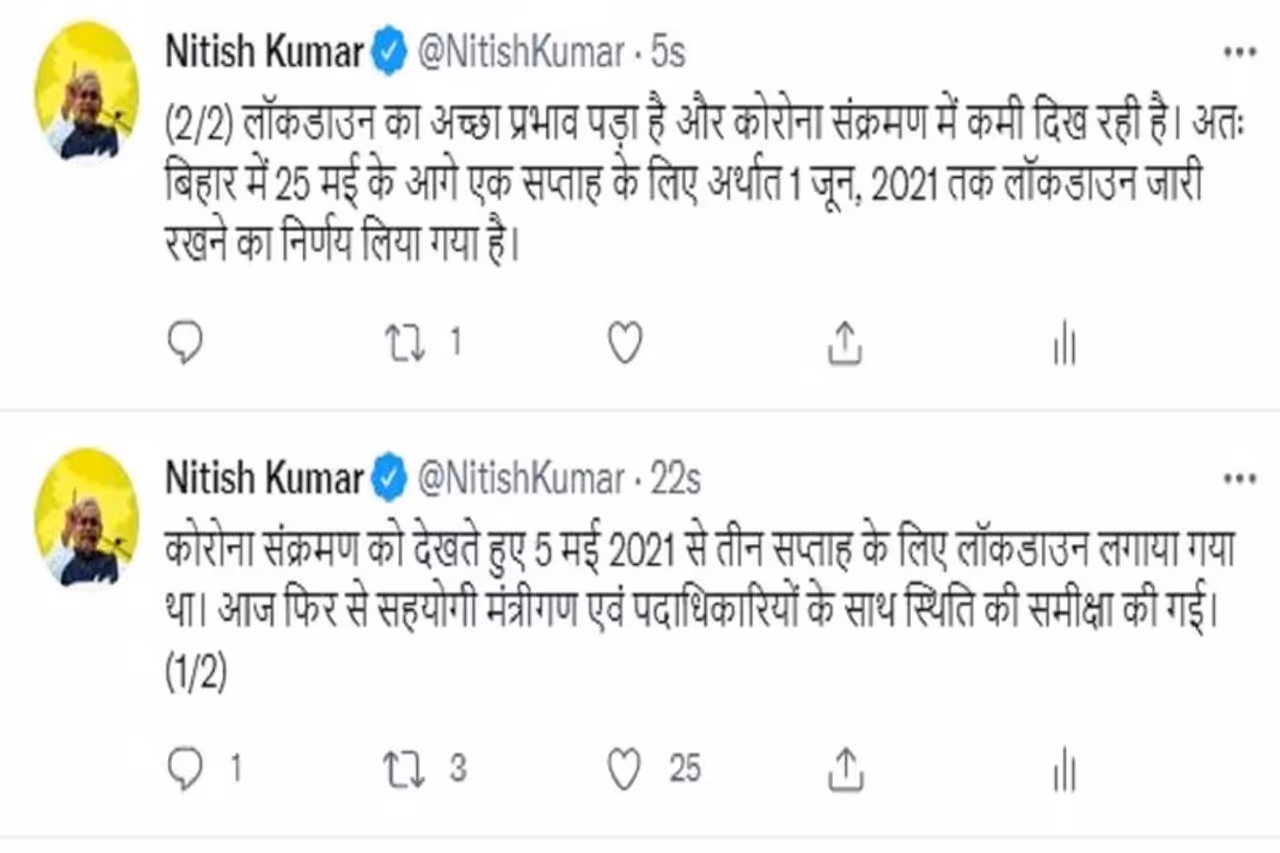Open @NitishKumar handle on the bottom tweet
The height and width of the screenshot is (853, 1280).
point(520,479)
